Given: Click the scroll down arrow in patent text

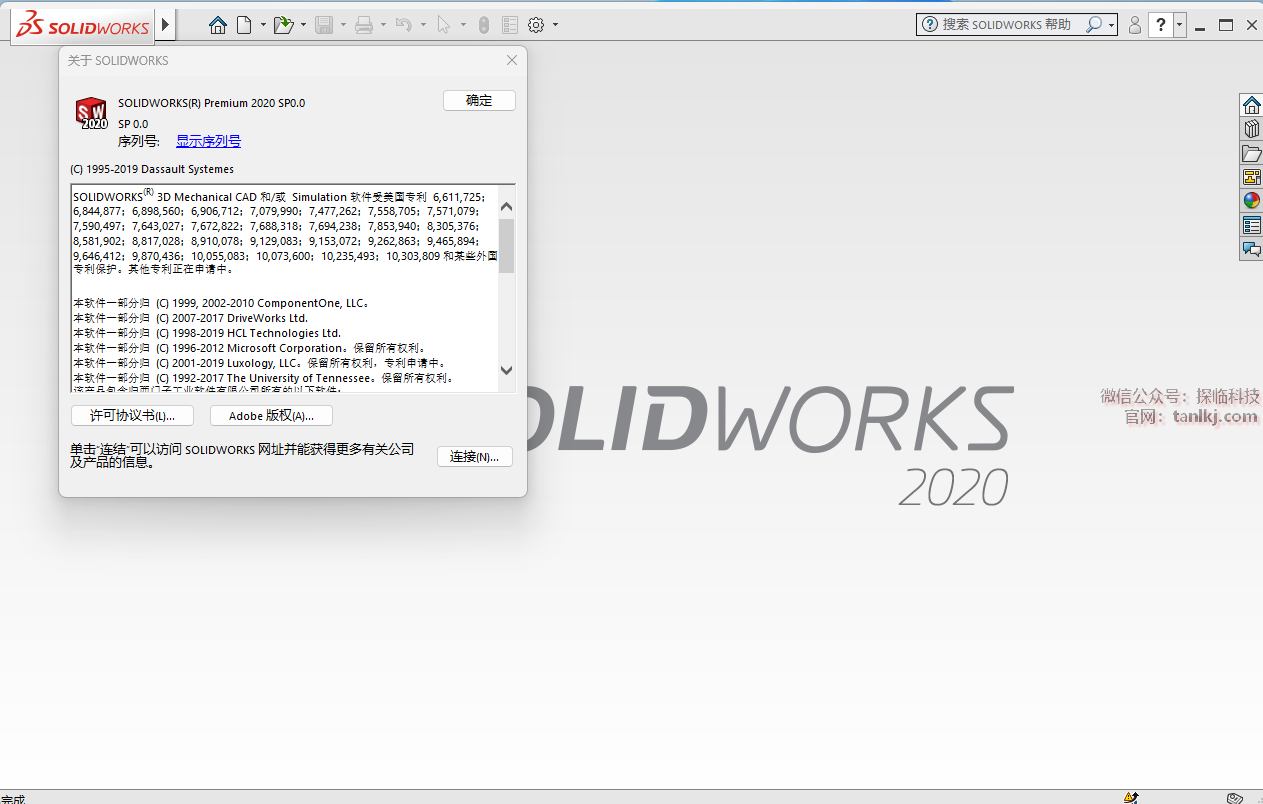Looking at the screenshot, I should [x=506, y=370].
